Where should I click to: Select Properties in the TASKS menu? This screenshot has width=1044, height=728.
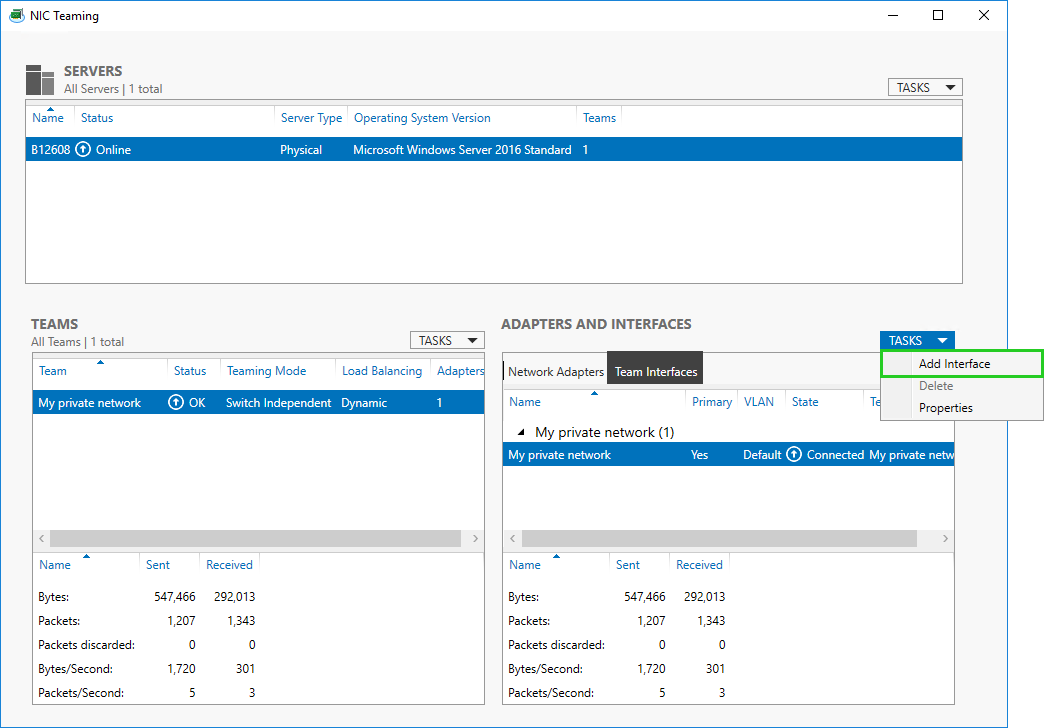pyautogui.click(x=945, y=408)
